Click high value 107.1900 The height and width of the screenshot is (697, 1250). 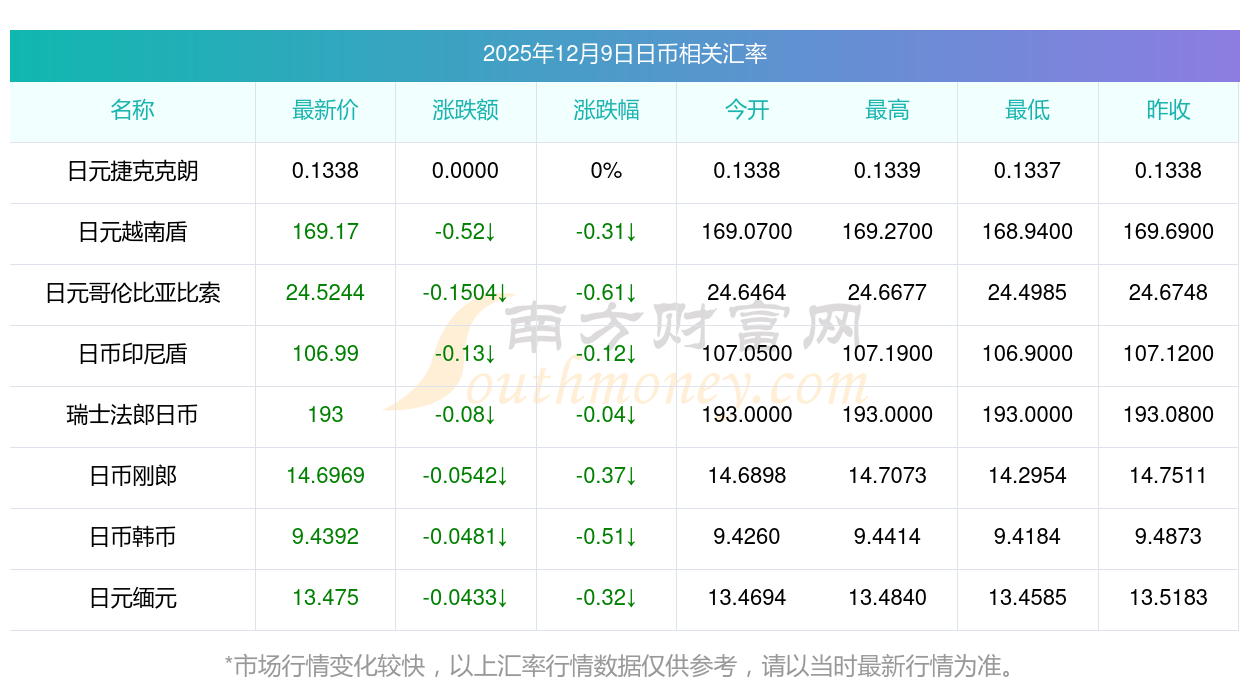887,354
